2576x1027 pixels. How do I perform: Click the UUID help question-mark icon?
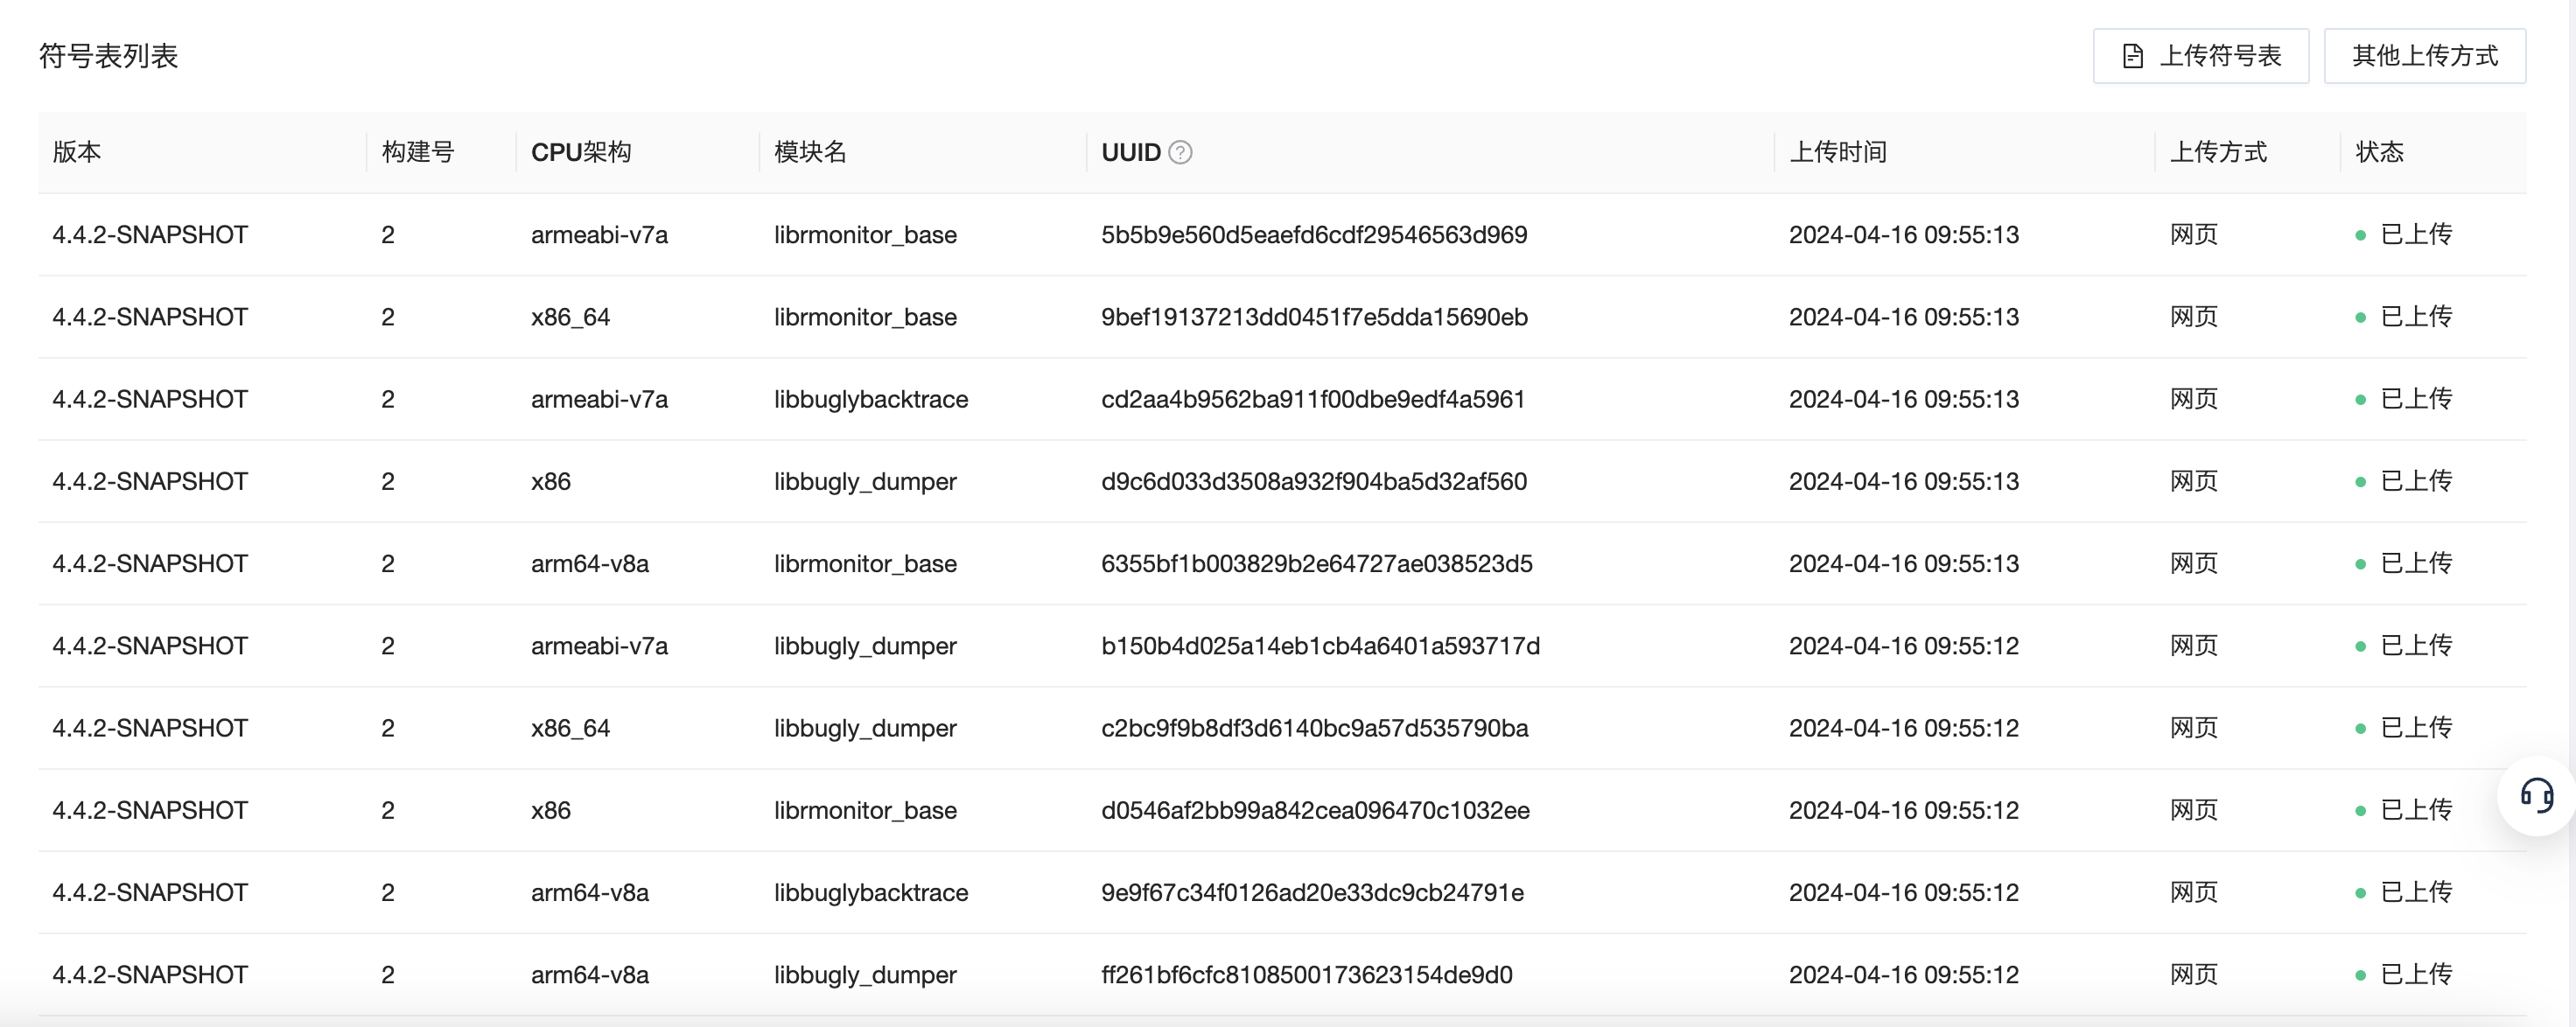pos(1180,152)
